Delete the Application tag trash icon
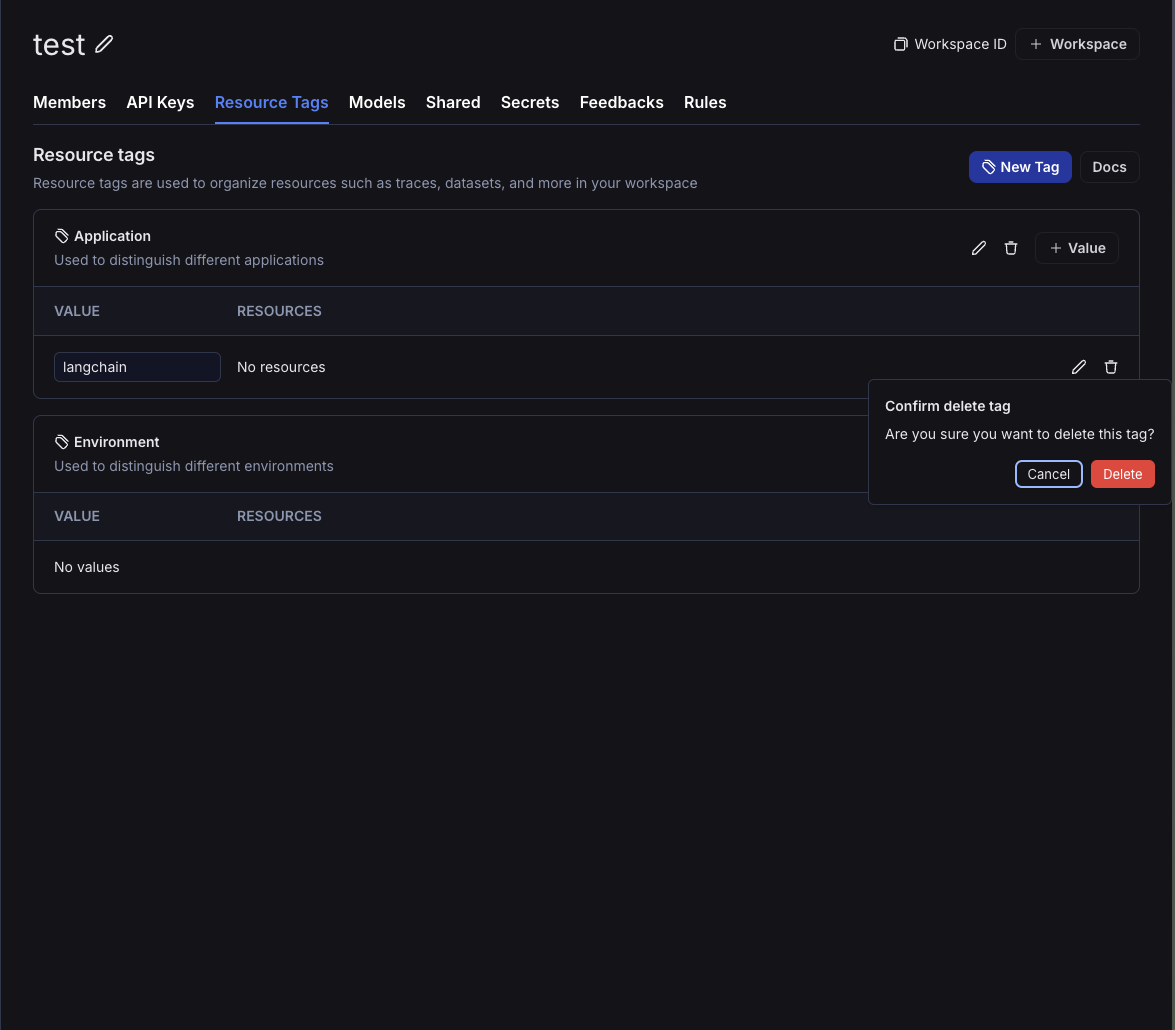 coord(1011,248)
